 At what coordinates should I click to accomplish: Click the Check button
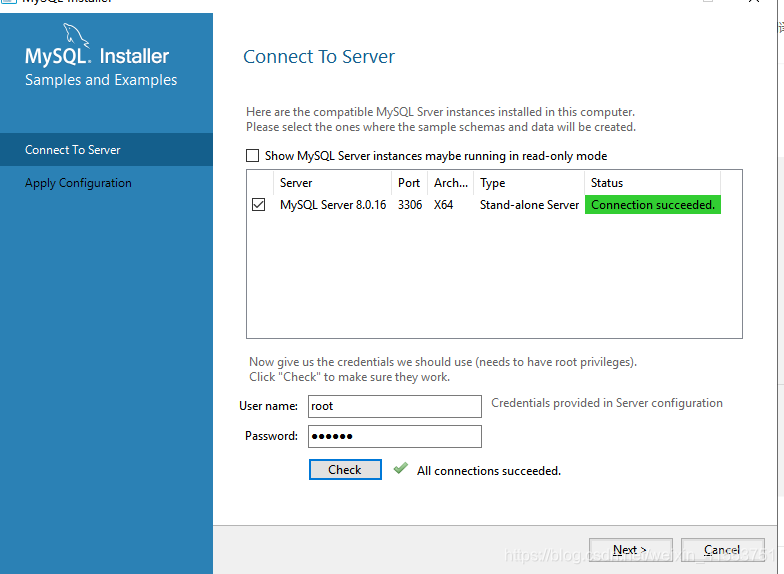(x=345, y=470)
